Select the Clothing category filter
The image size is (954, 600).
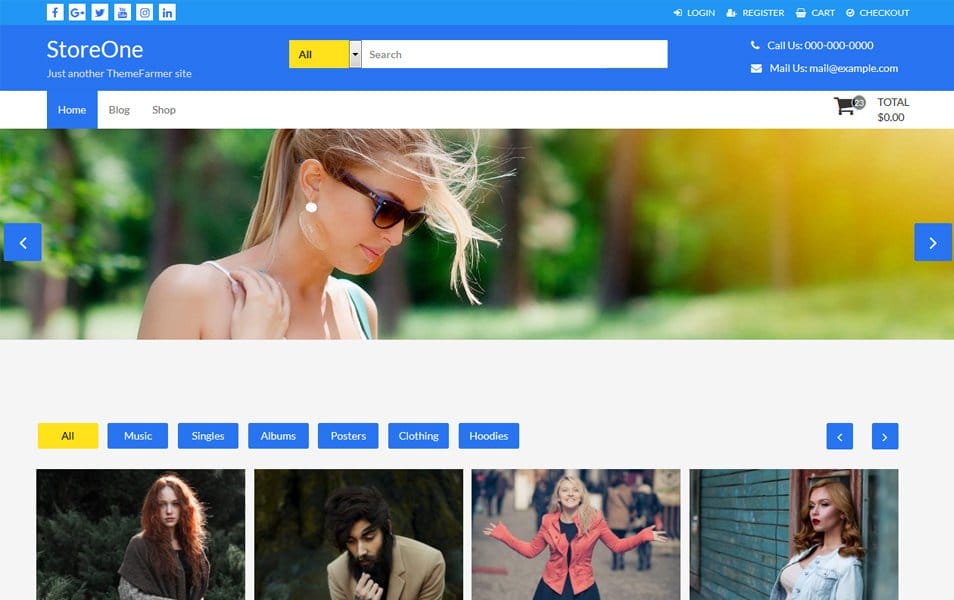tap(418, 435)
